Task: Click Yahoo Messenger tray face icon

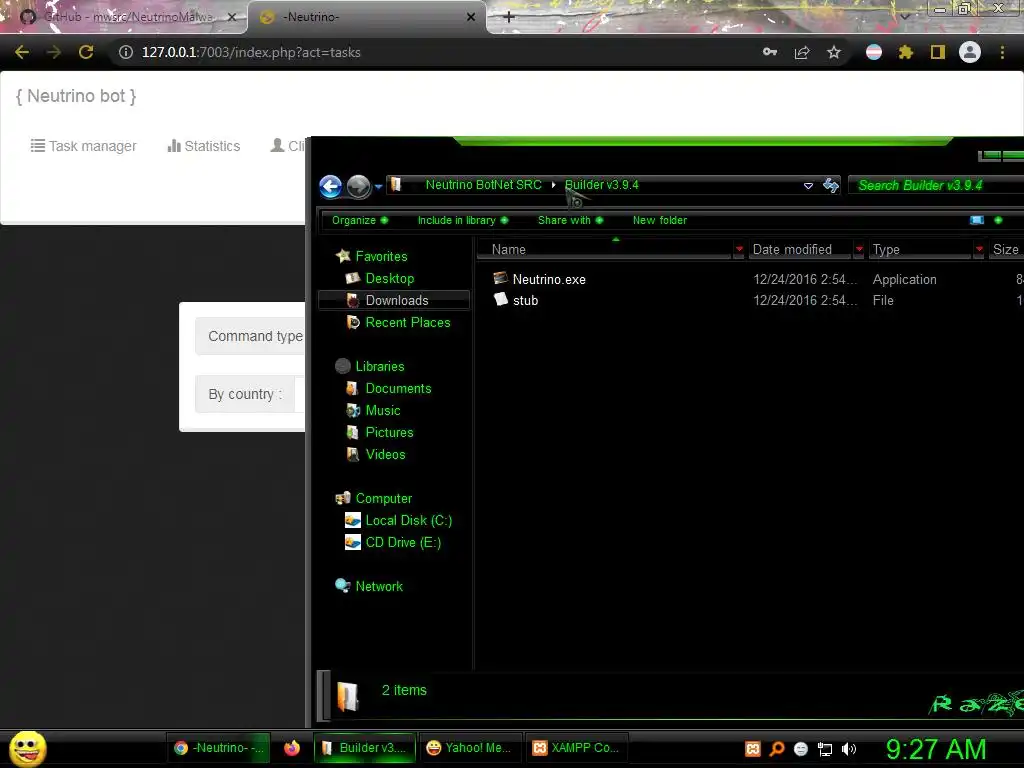Action: (x=801, y=749)
